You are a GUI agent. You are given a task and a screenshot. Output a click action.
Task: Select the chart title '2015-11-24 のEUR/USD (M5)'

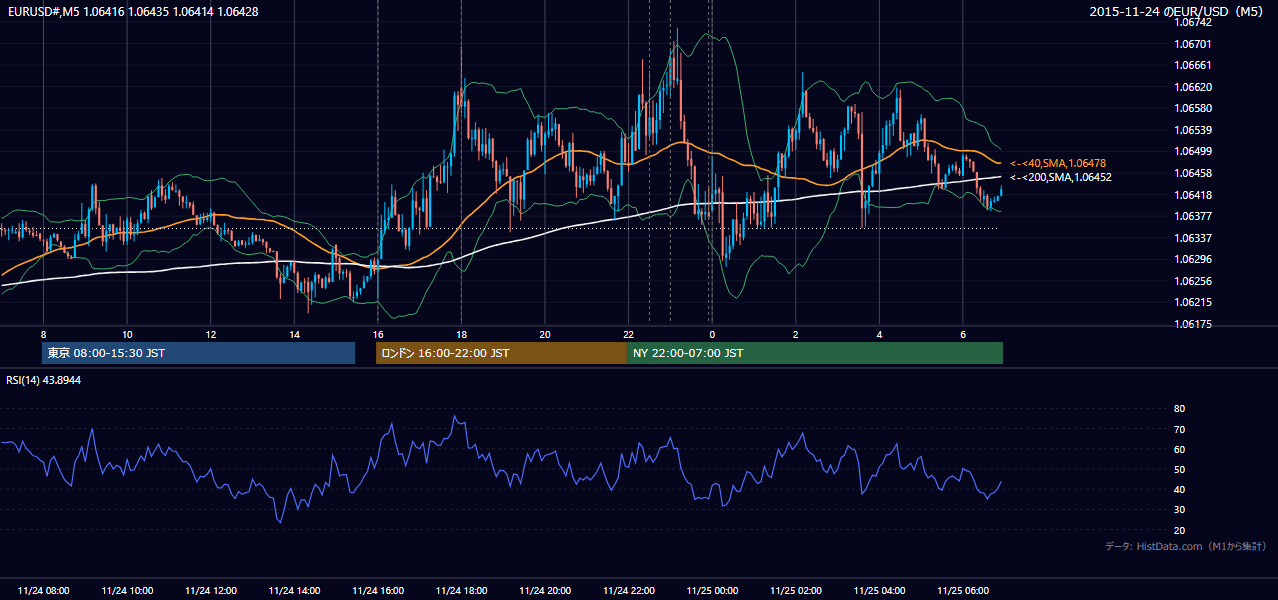click(1178, 12)
